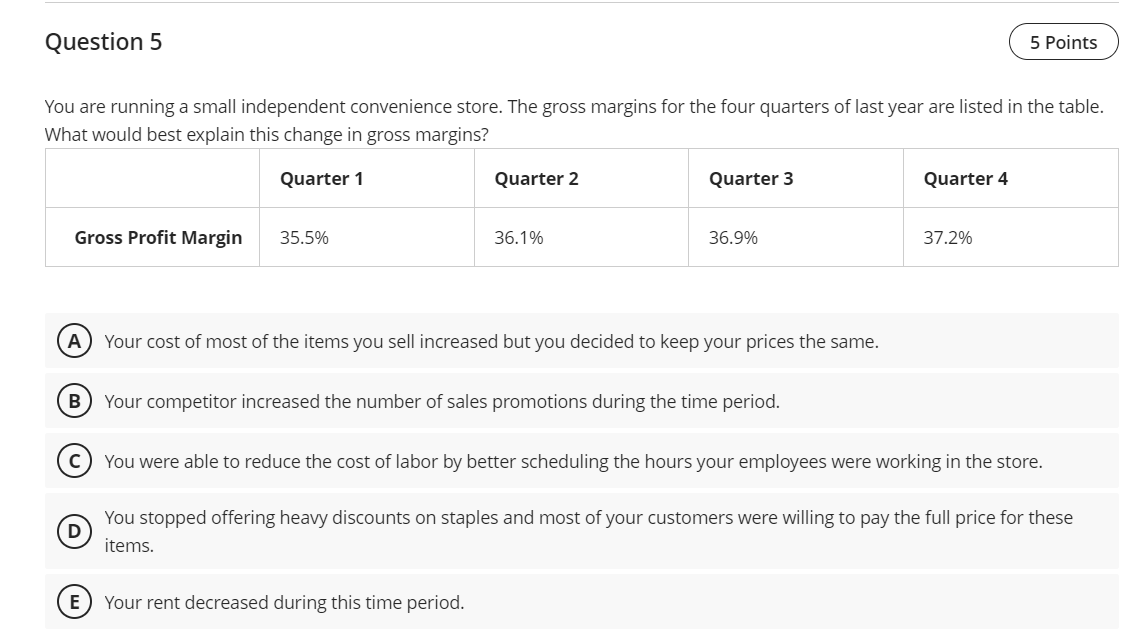Select radio option A

75,341
